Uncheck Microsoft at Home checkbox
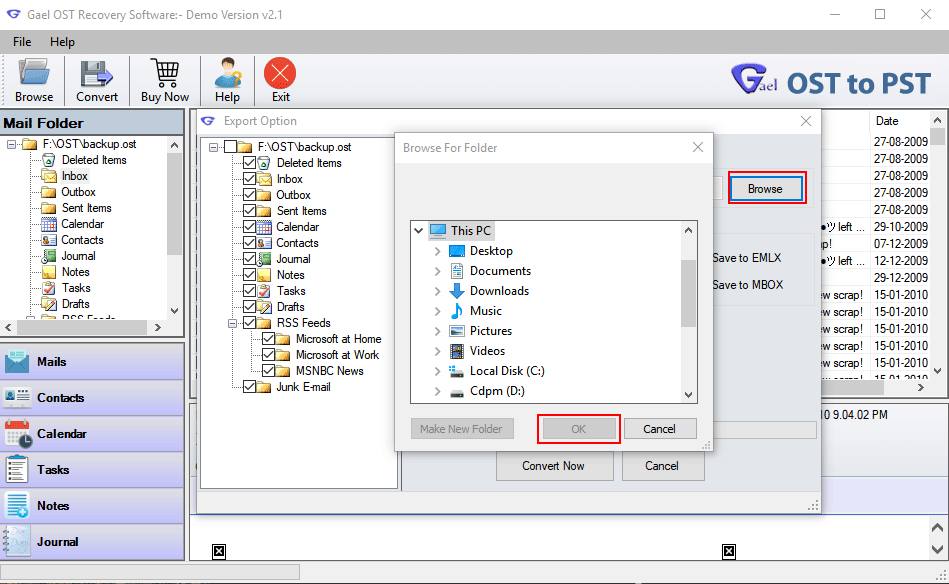The width and height of the screenshot is (949, 584). pos(269,339)
